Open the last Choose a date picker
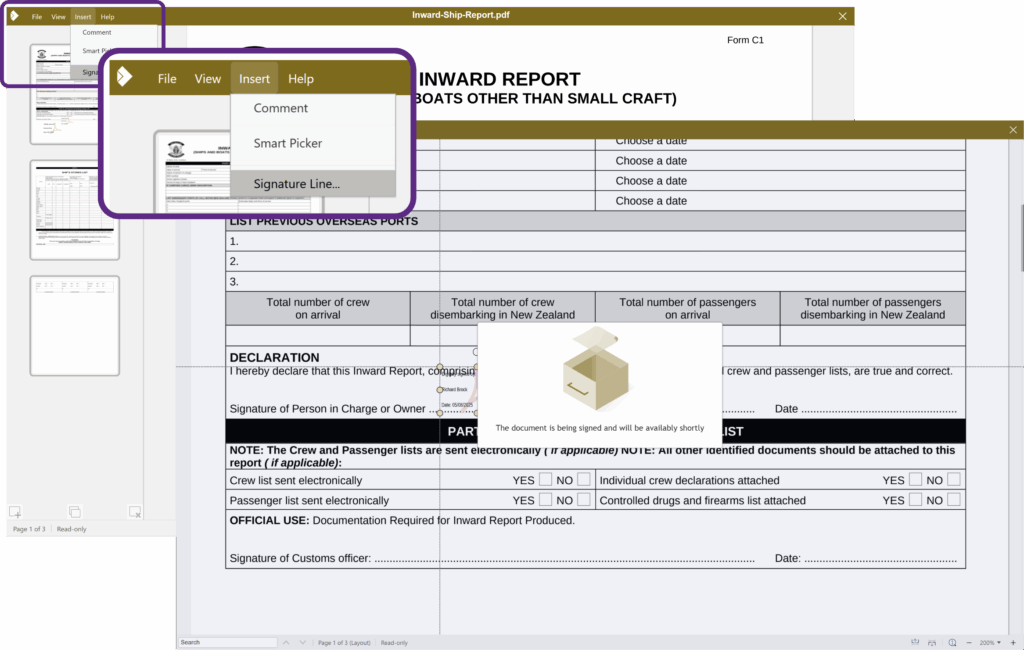 pyautogui.click(x=651, y=201)
